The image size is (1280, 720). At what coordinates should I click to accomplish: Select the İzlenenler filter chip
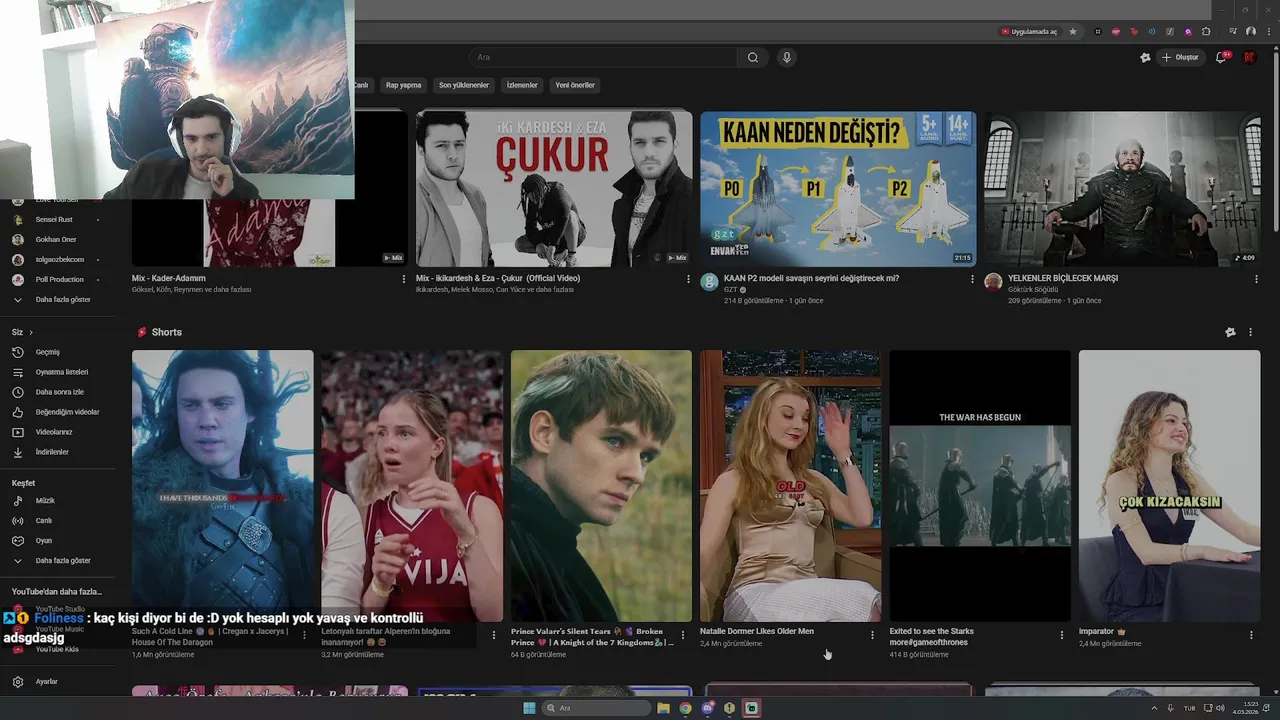(x=522, y=85)
